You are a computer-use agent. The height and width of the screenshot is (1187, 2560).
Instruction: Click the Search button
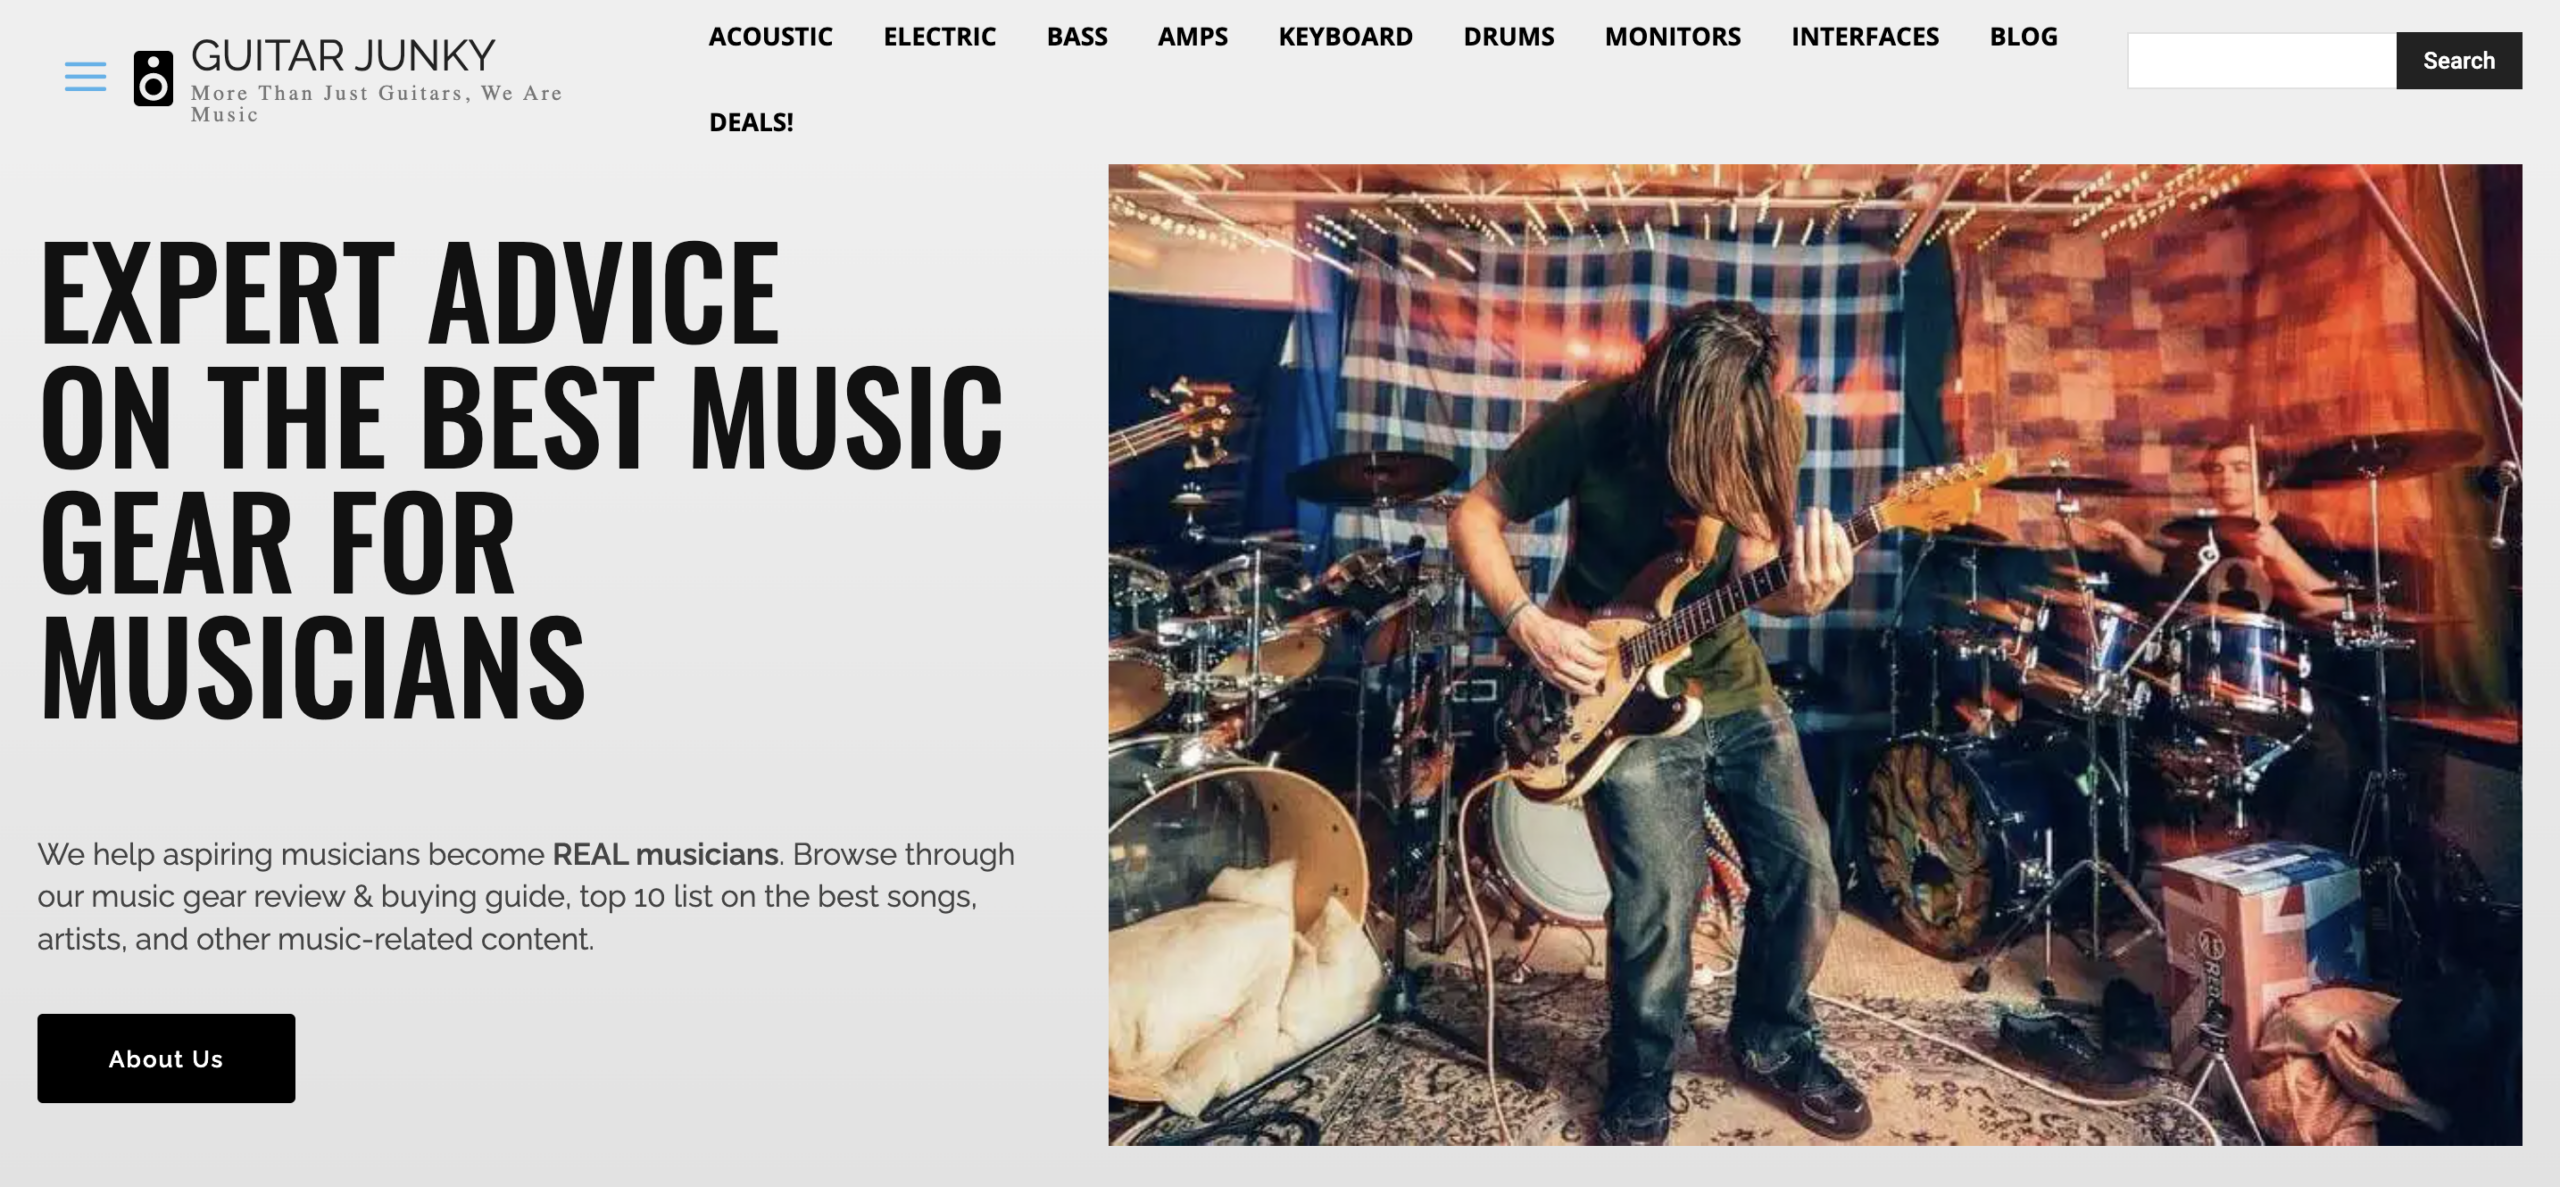coord(2458,61)
